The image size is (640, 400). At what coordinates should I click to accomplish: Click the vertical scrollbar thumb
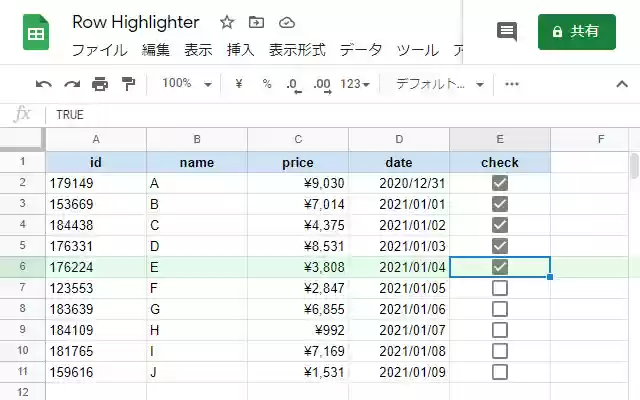[634, 166]
